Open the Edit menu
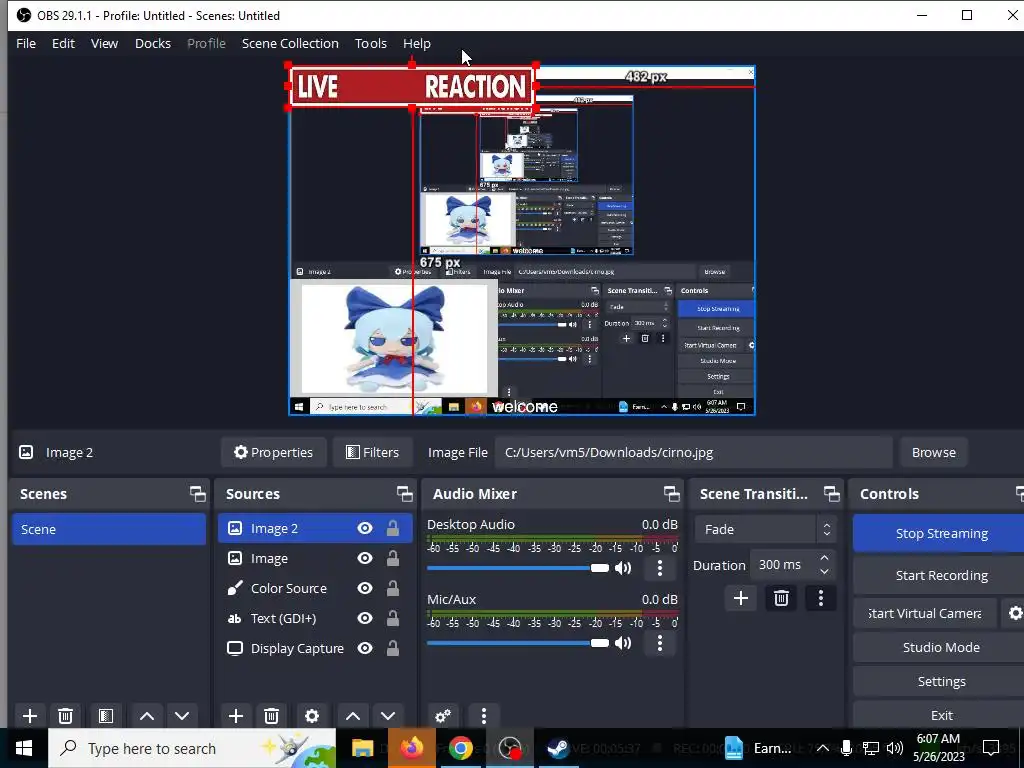1024x768 pixels. pyautogui.click(x=63, y=43)
